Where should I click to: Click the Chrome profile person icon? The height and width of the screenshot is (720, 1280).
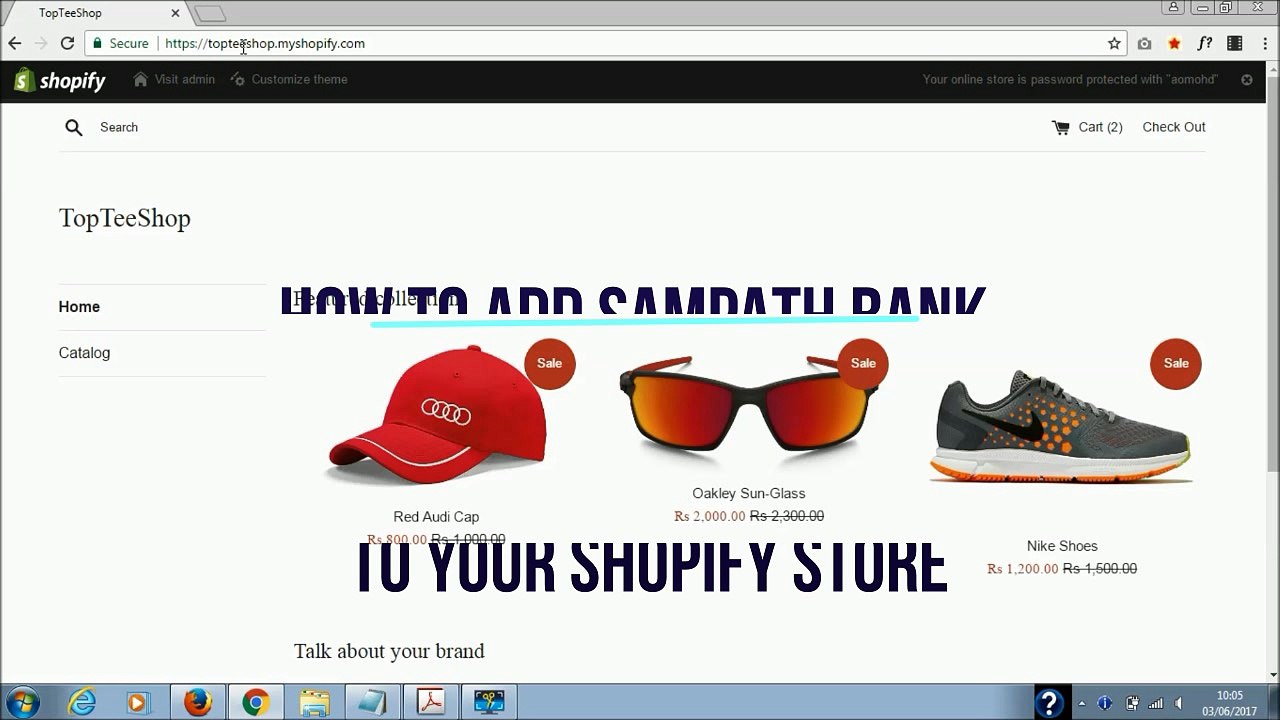coord(1174,7)
